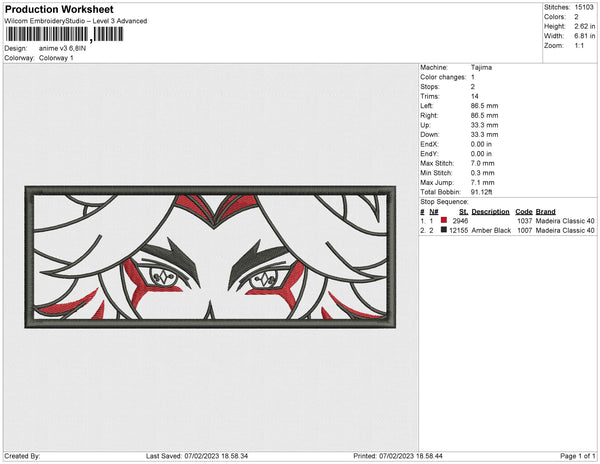Click the red color swatch in Stop Sequence
The height and width of the screenshot is (464, 600).
443,220
